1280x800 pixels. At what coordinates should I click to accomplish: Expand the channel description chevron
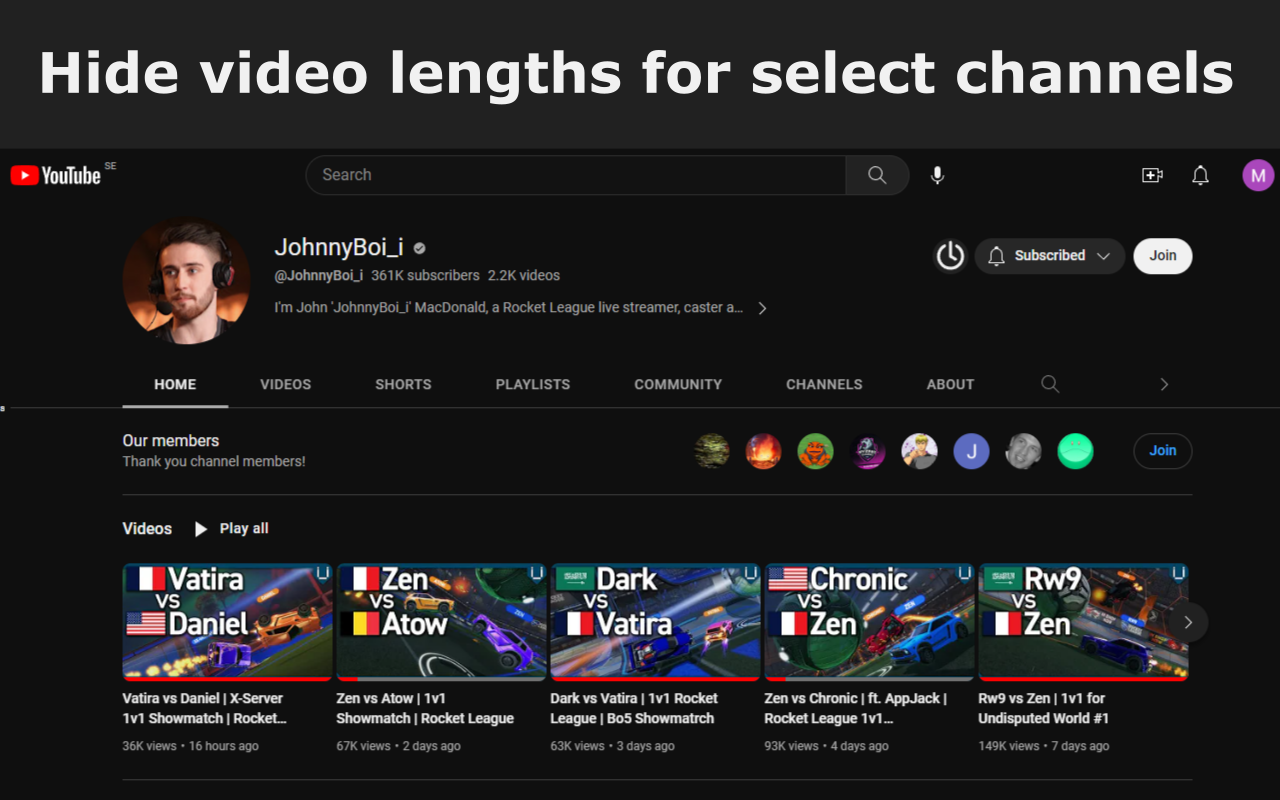click(x=762, y=308)
